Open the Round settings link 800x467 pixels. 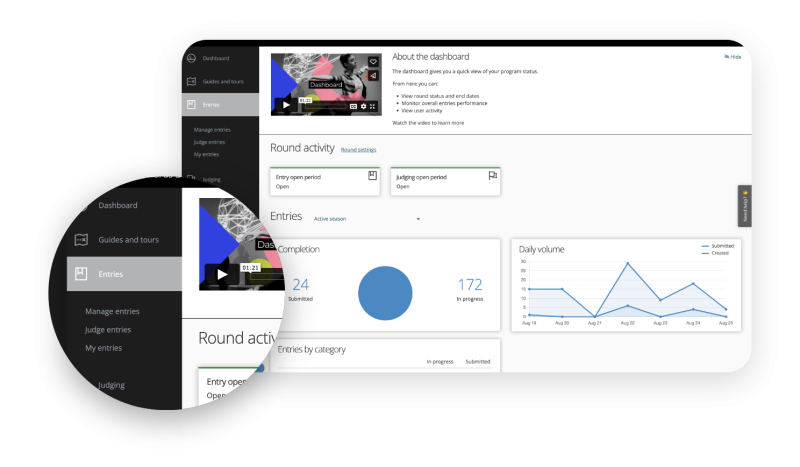click(x=358, y=149)
